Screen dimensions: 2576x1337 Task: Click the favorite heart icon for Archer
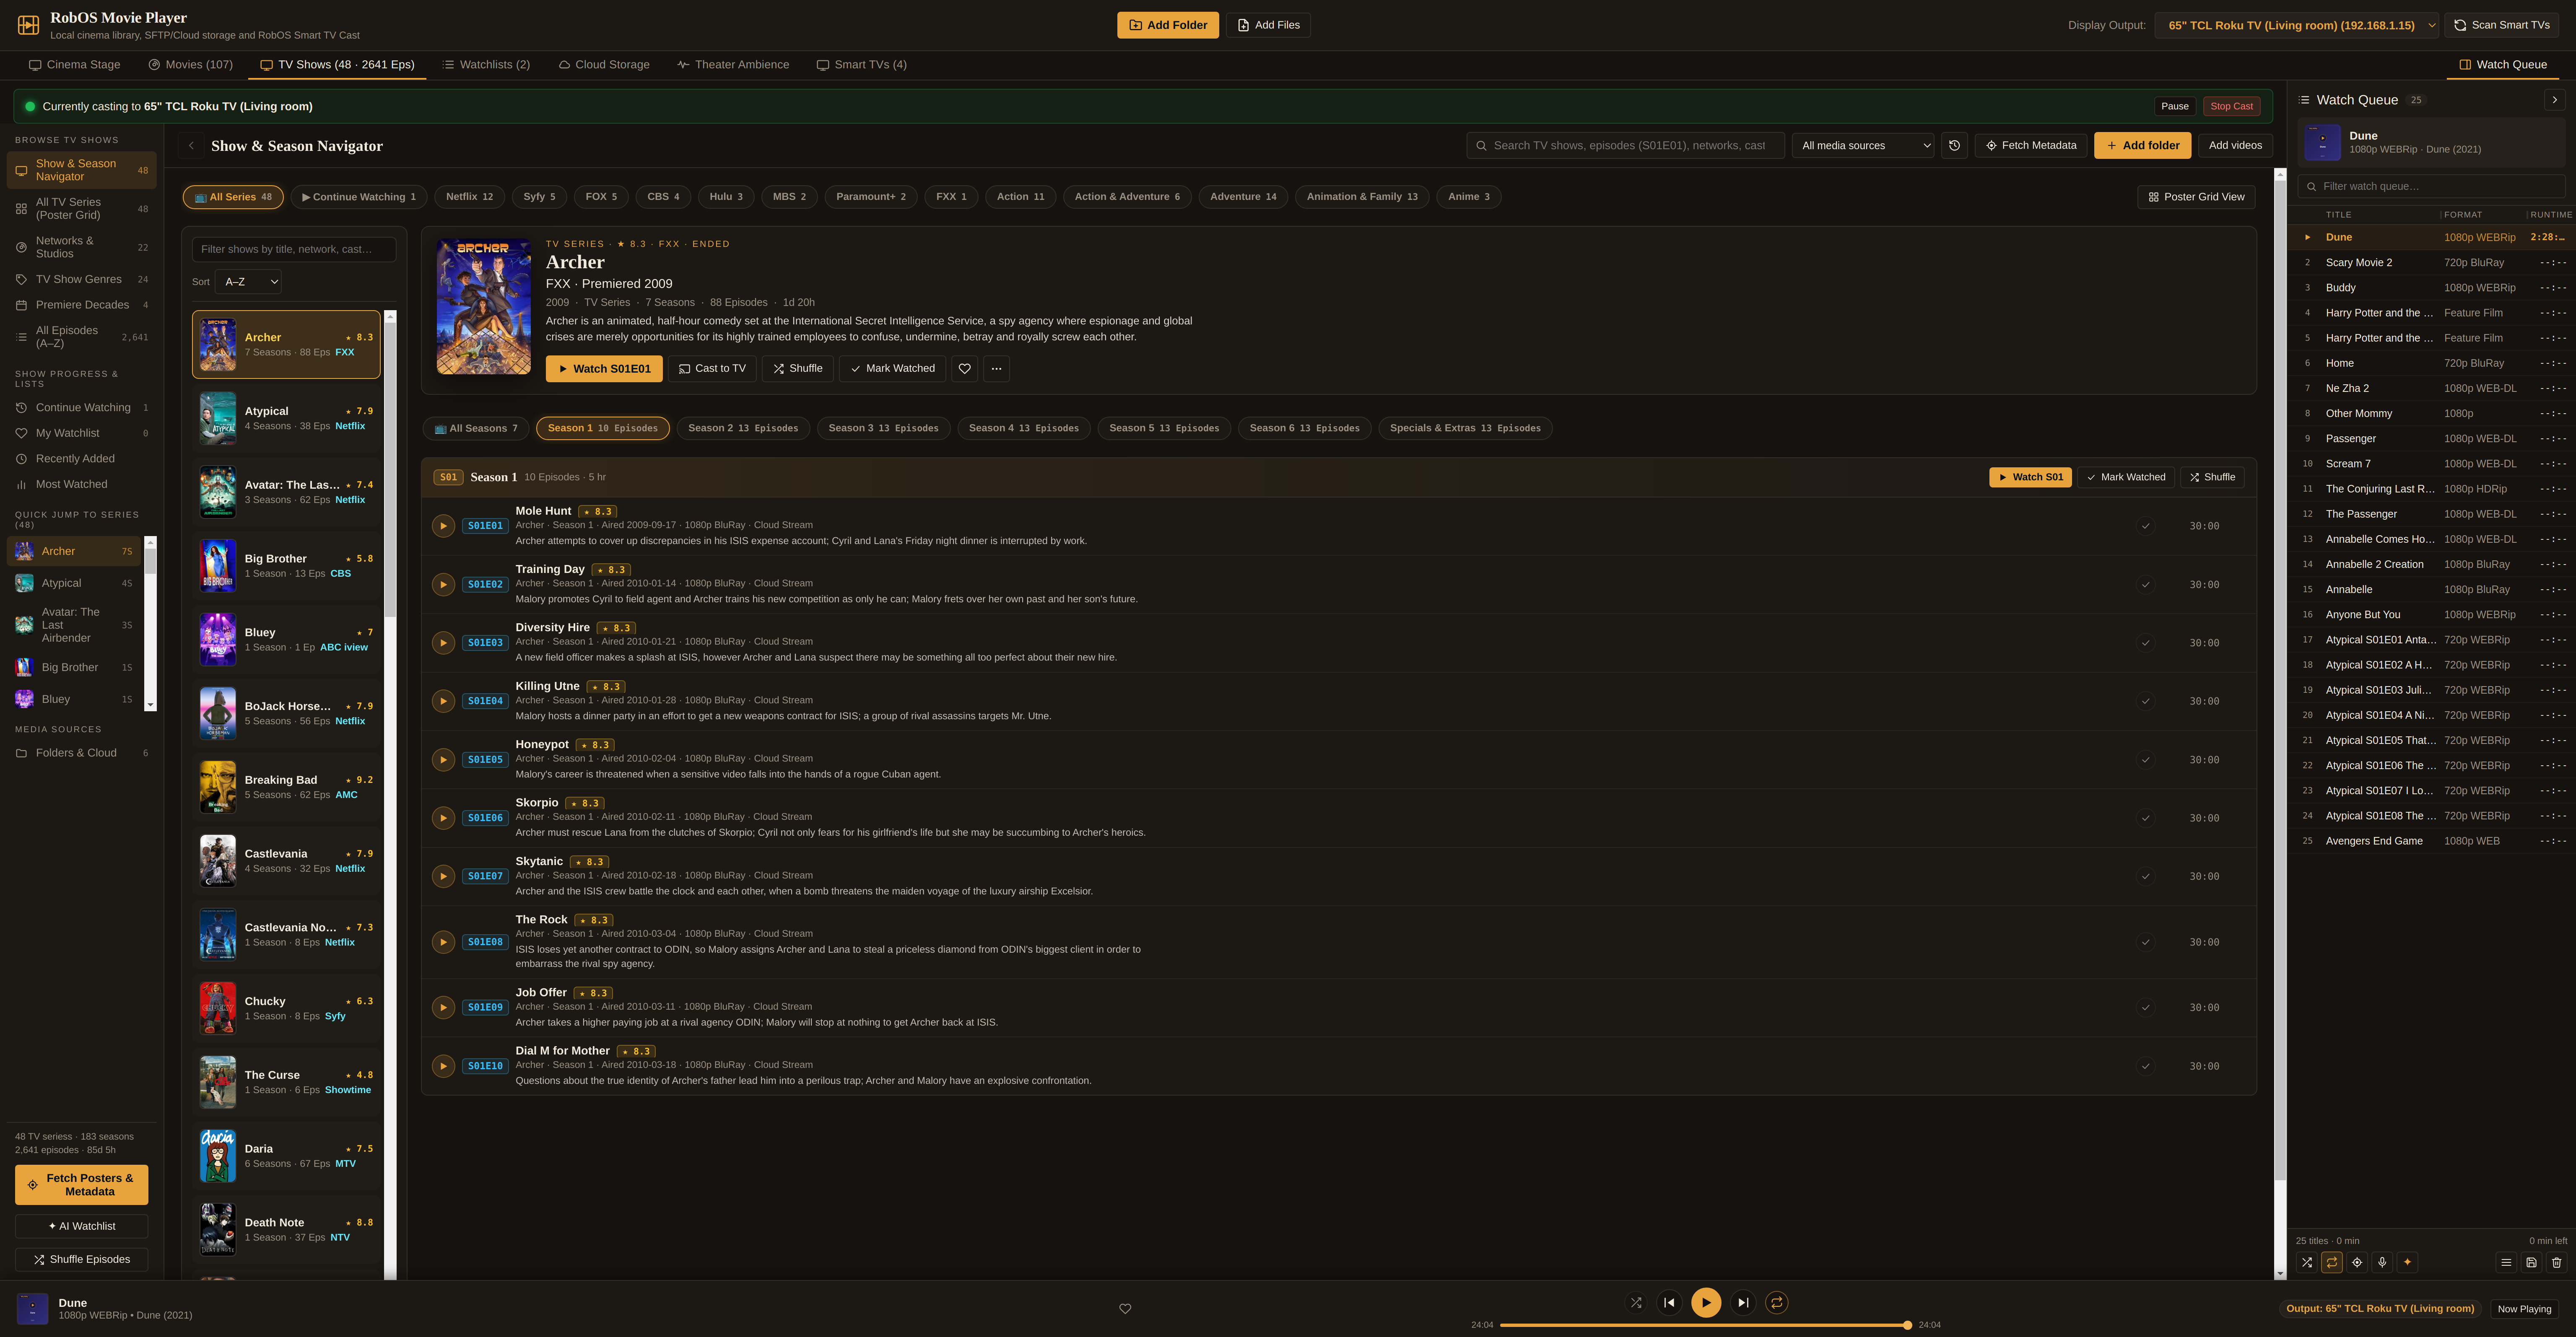click(x=964, y=369)
